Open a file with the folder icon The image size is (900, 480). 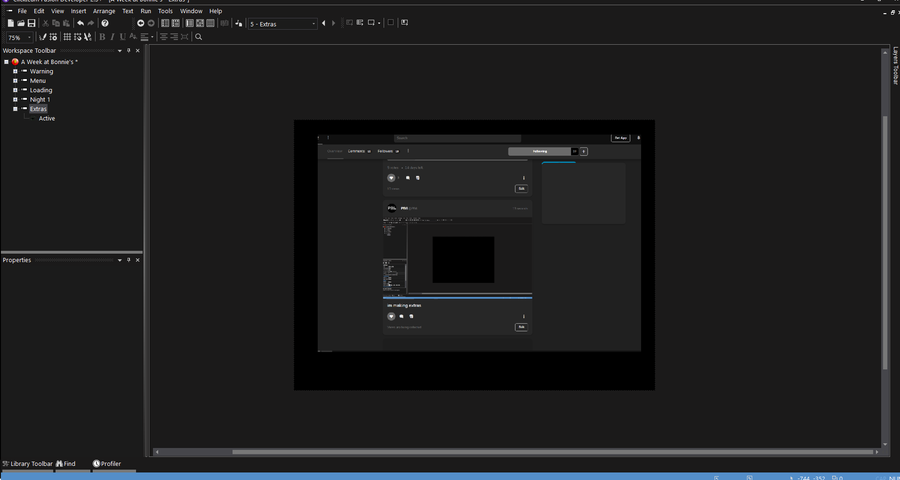(x=21, y=23)
